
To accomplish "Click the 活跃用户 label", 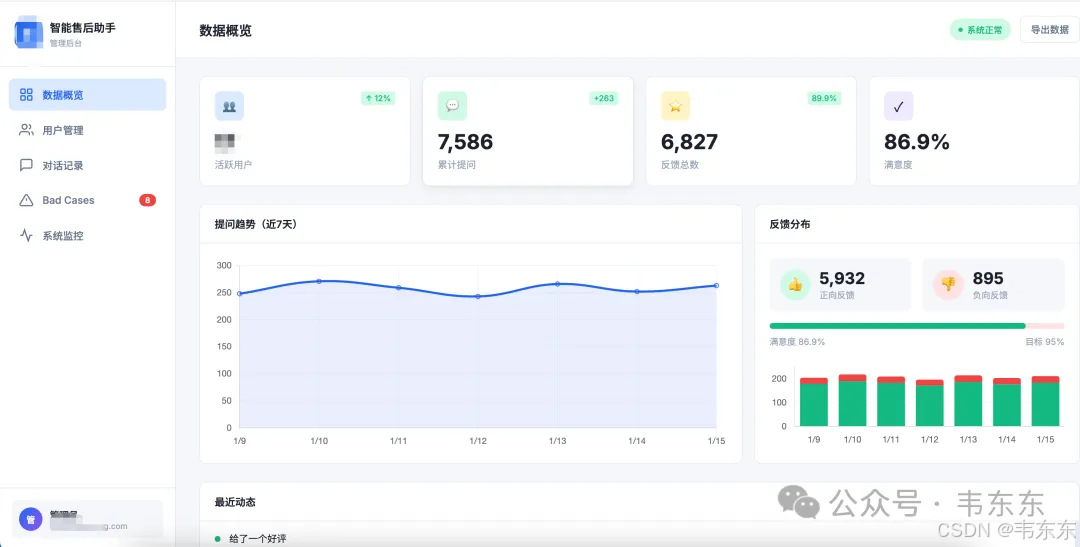I will click(233, 165).
